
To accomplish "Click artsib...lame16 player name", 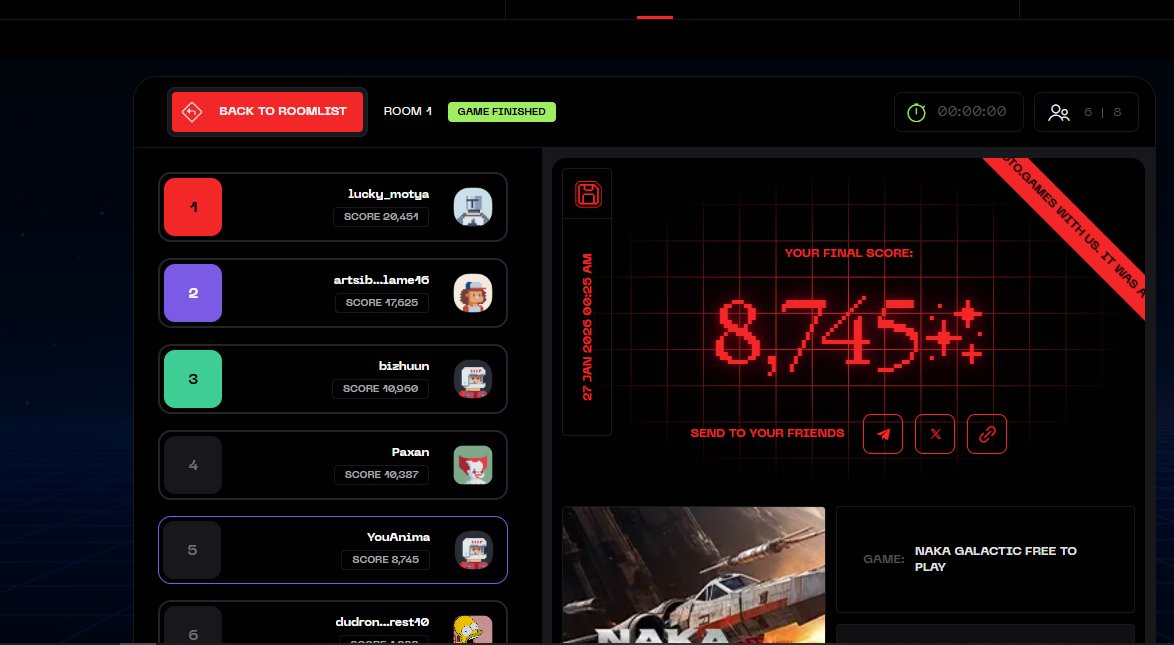I will coord(382,279).
